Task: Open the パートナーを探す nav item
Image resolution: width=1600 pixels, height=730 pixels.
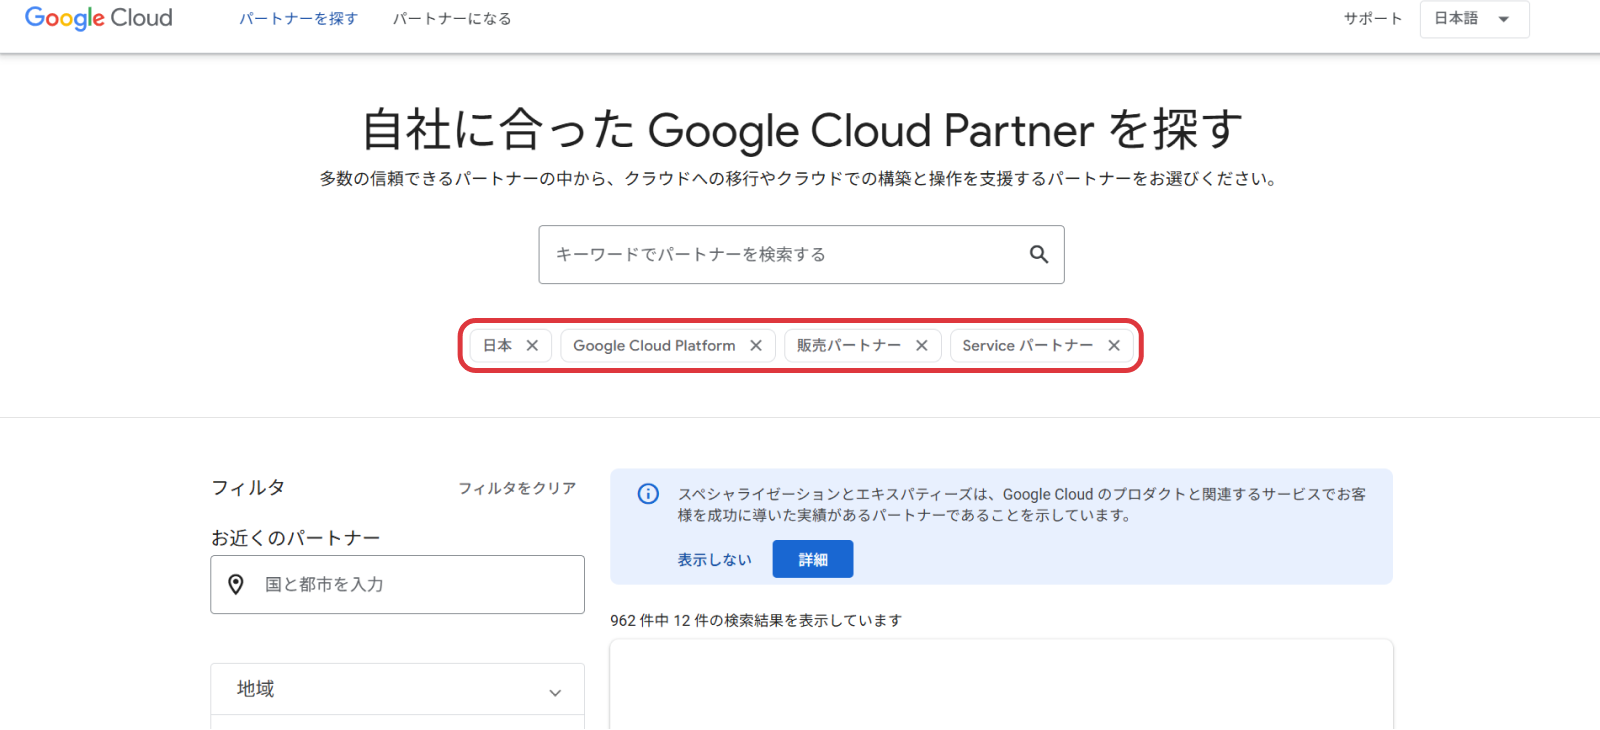Action: (x=298, y=19)
